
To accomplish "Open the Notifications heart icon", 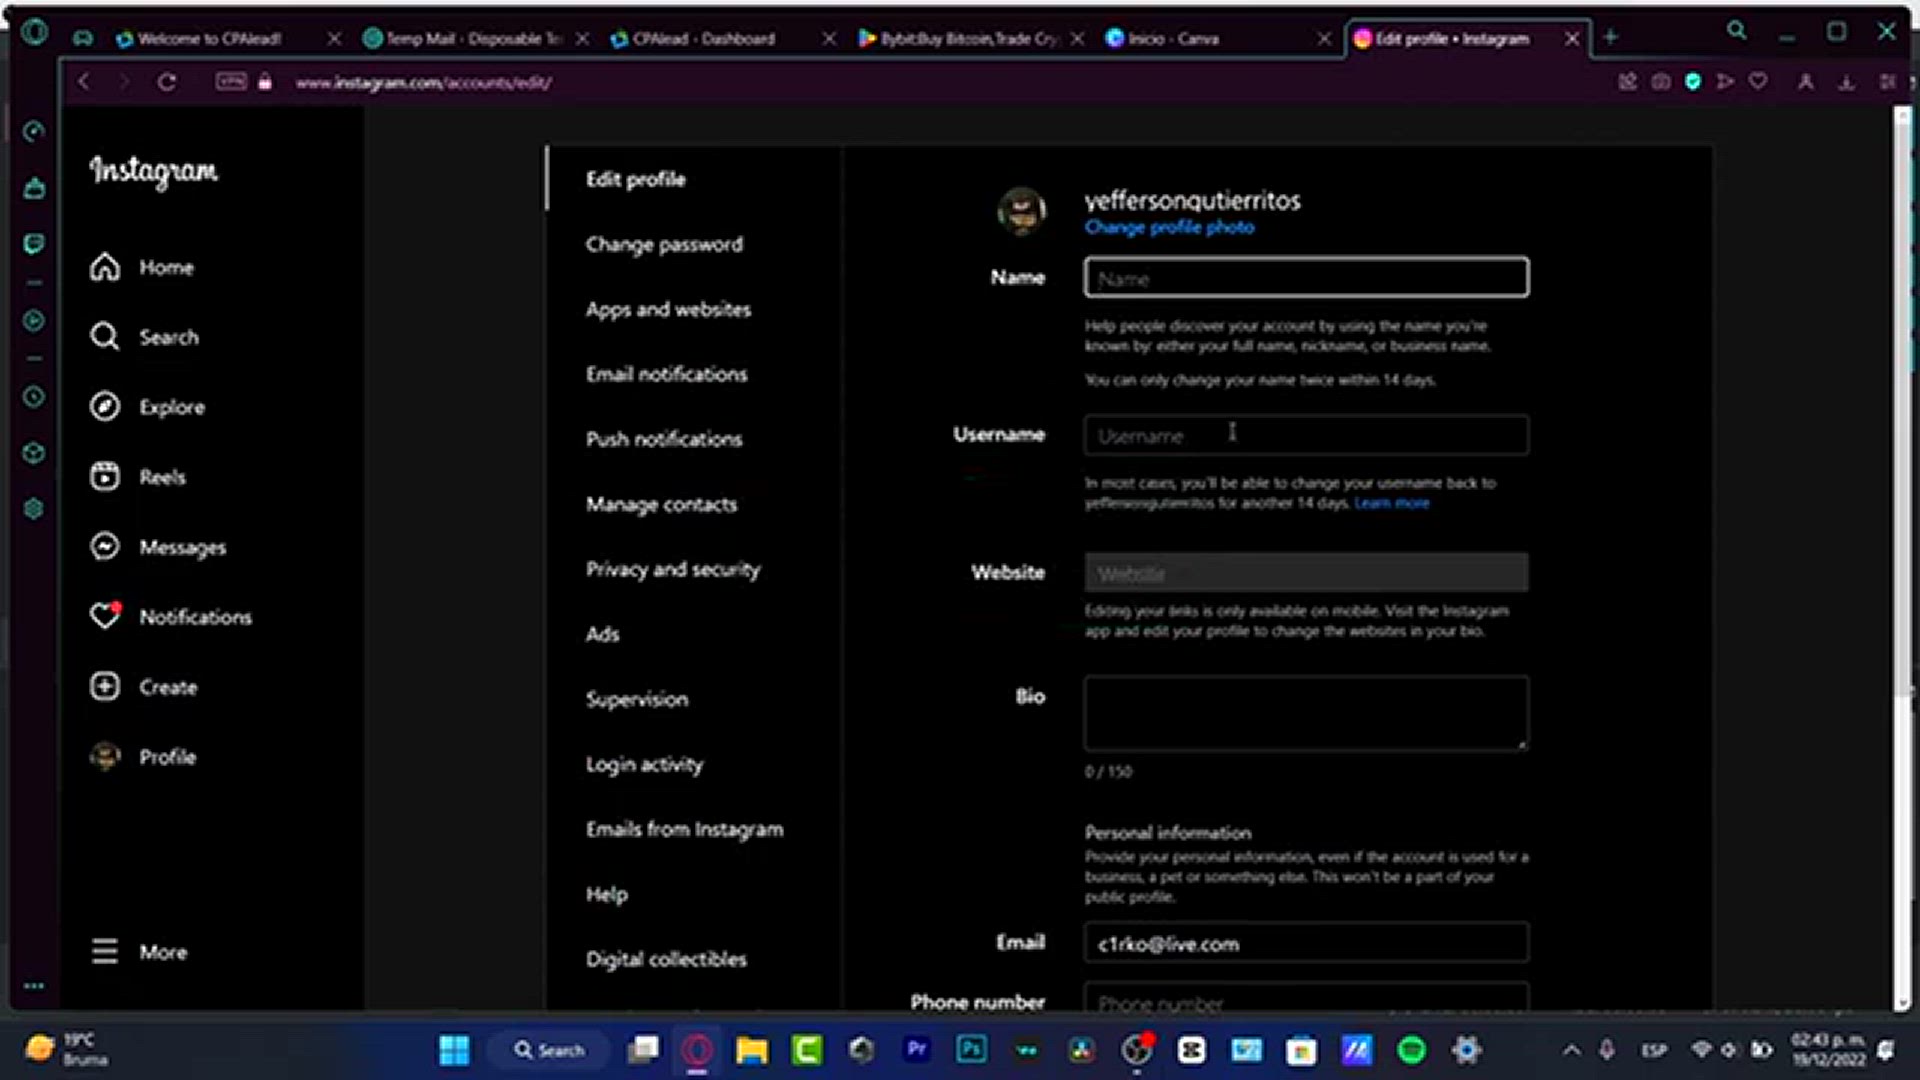I will [x=105, y=617].
